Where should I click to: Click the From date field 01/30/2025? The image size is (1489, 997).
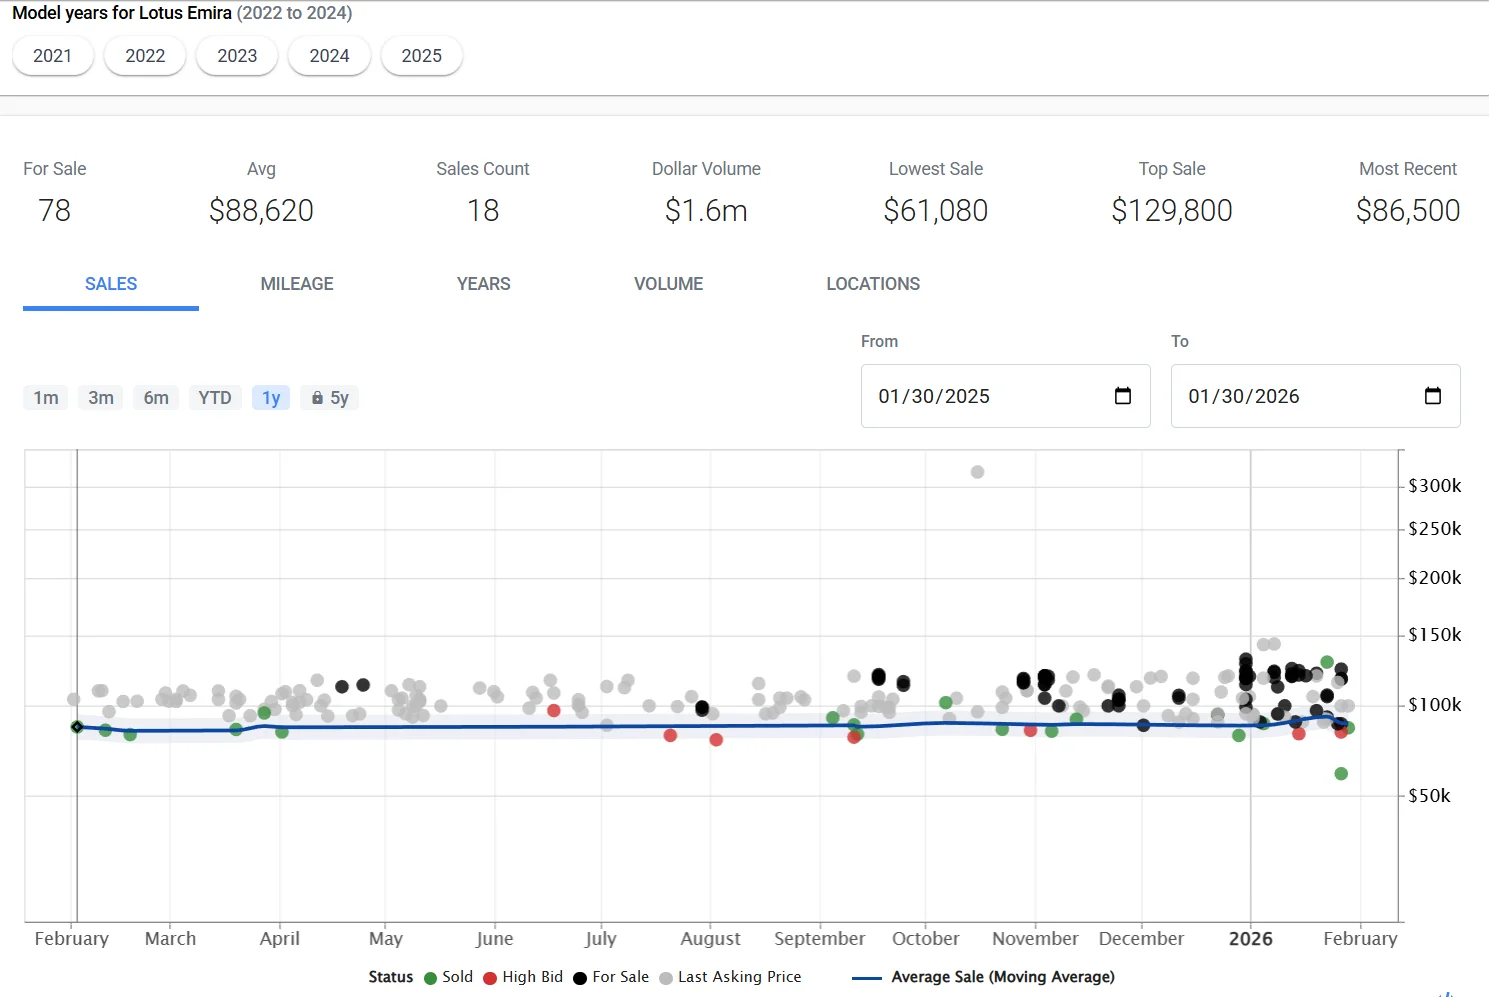(x=1006, y=396)
